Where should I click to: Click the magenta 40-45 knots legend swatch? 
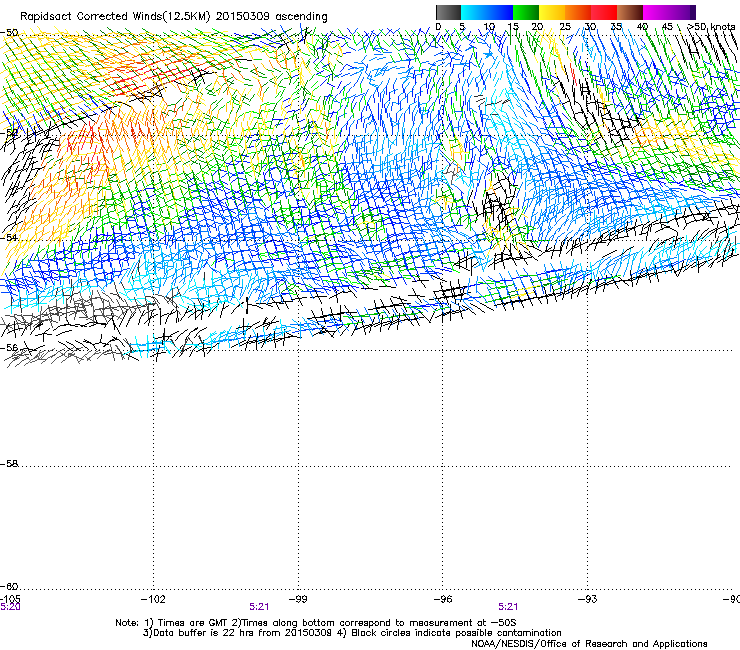coord(656,12)
